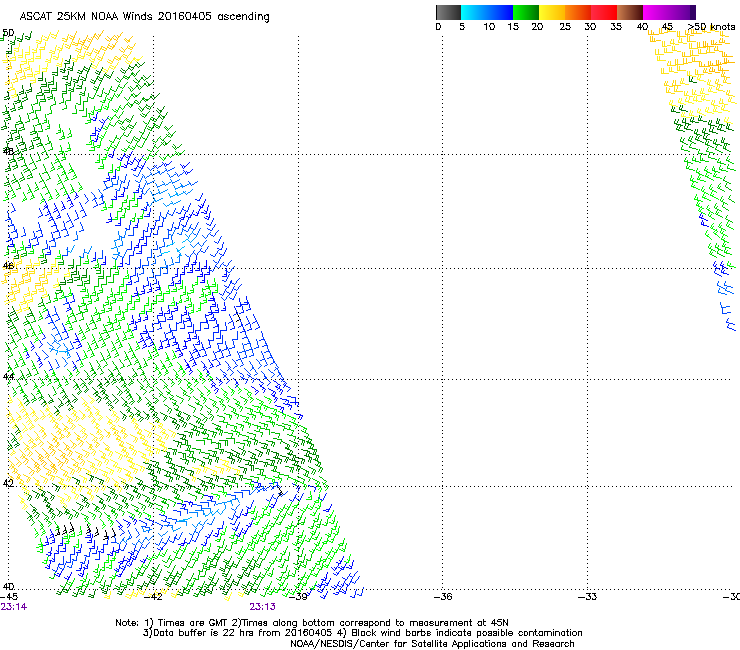Click the '-45' longitude label
This screenshot has width=740, height=650.
tap(9, 597)
